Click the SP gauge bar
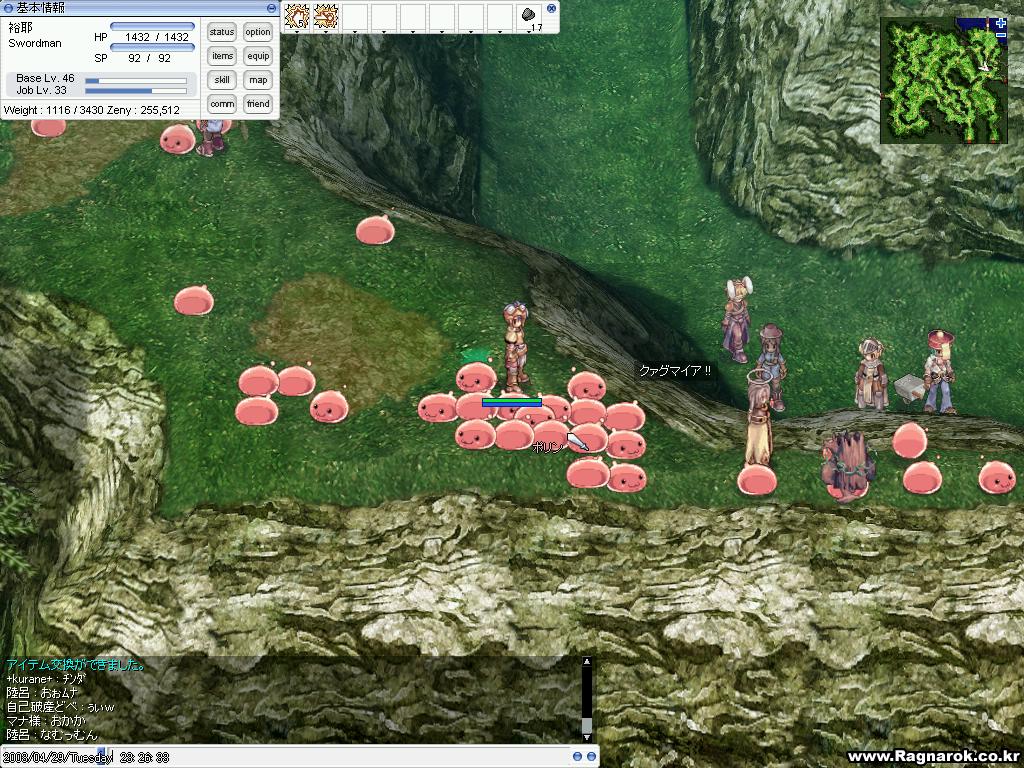1024x768 pixels. click(152, 47)
